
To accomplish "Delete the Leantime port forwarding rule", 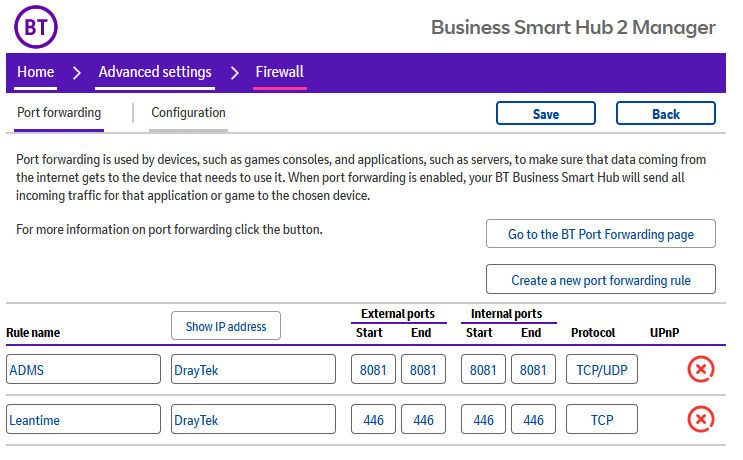I will tap(701, 420).
